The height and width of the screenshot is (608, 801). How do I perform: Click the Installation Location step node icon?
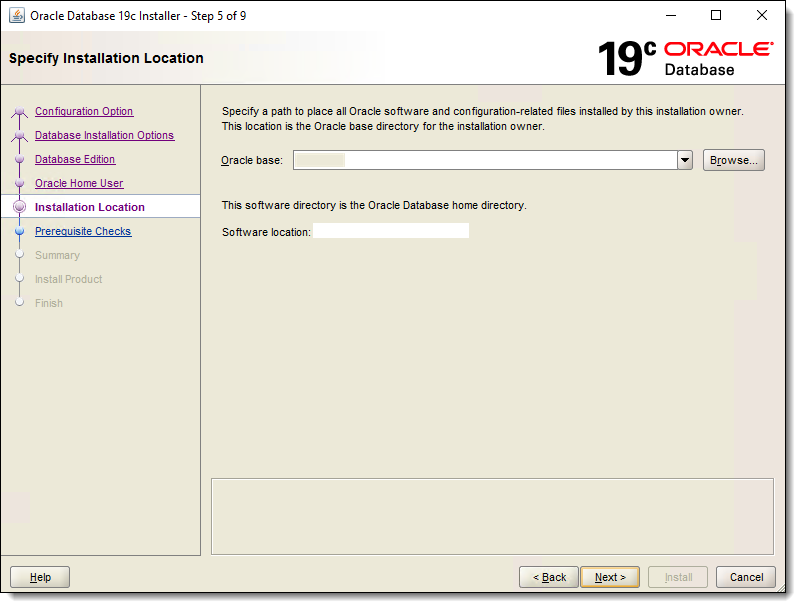pos(20,207)
